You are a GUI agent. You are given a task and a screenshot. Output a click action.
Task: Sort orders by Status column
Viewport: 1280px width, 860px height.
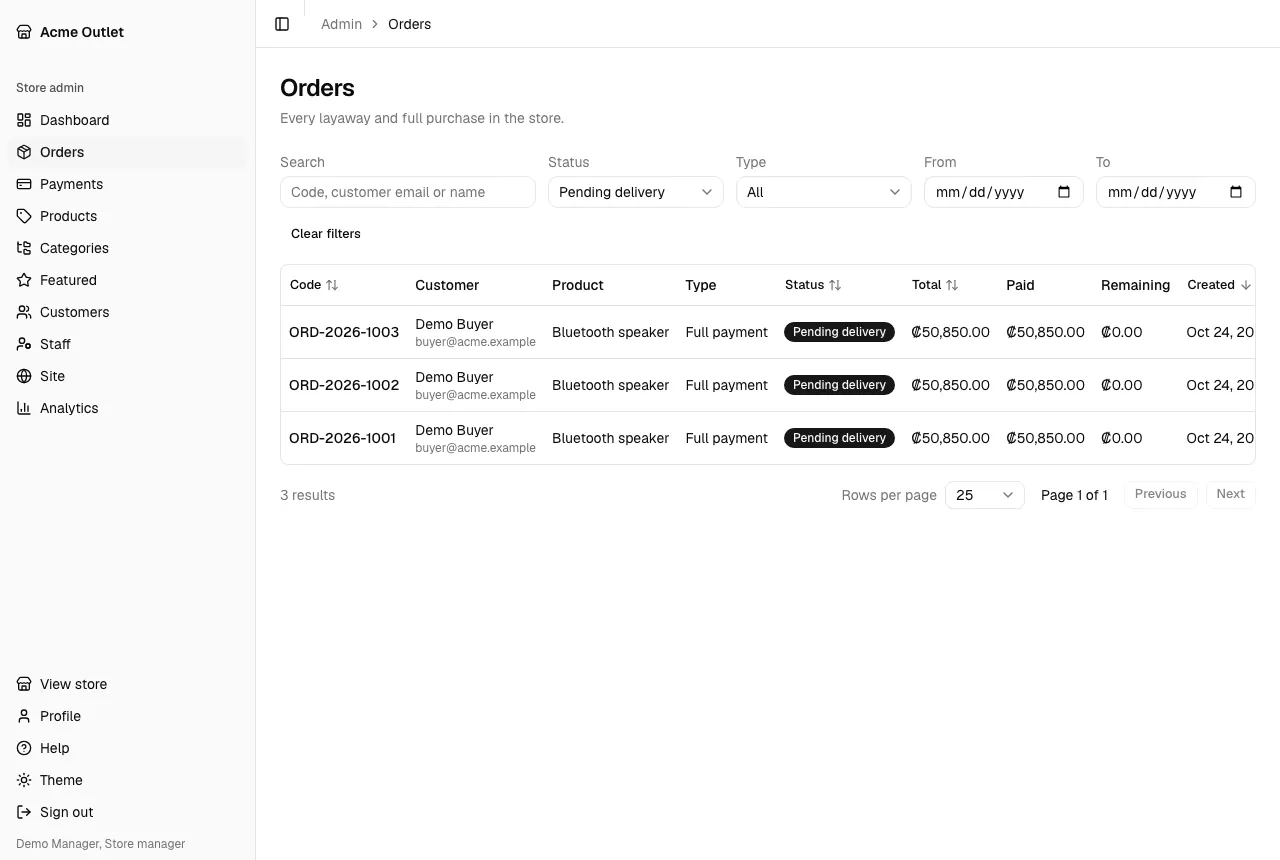pyautogui.click(x=813, y=285)
